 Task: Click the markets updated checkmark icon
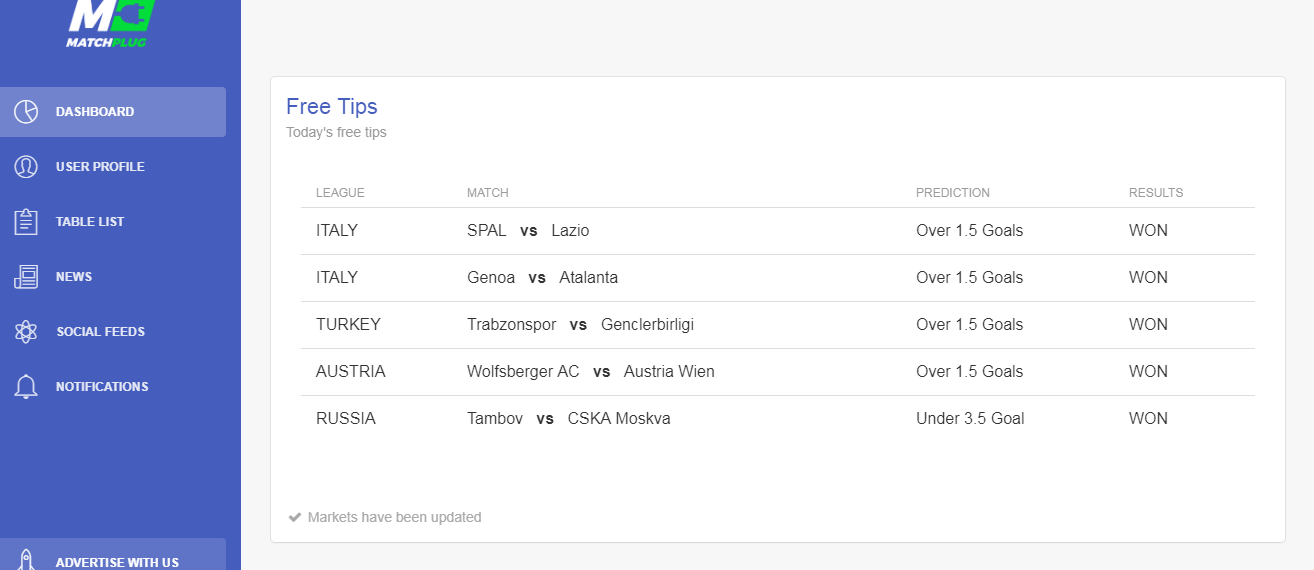tap(295, 517)
